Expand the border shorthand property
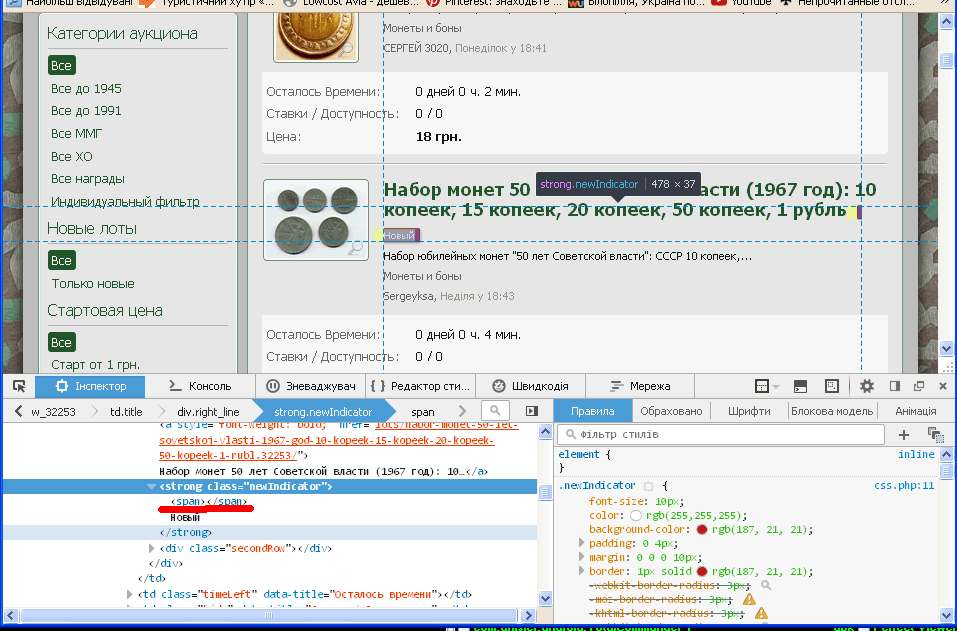The image size is (957, 631). [x=582, y=571]
